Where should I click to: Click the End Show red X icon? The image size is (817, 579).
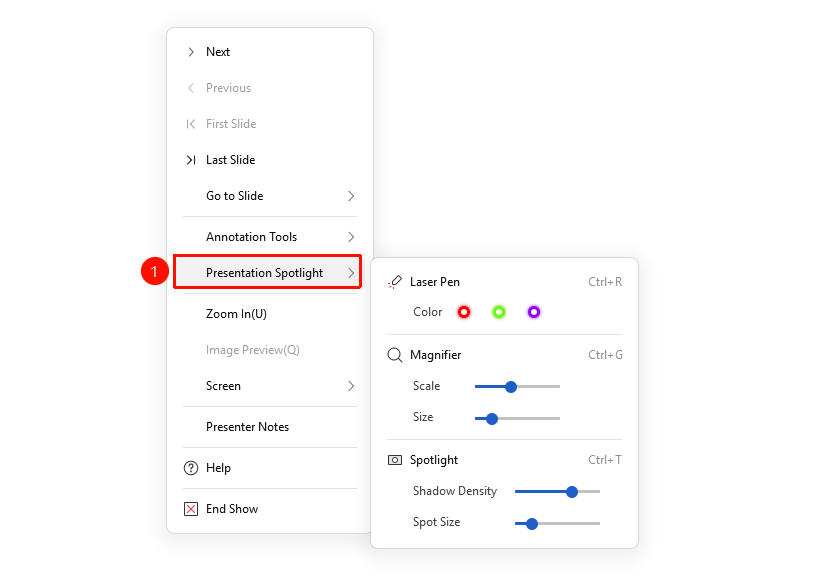tap(191, 509)
